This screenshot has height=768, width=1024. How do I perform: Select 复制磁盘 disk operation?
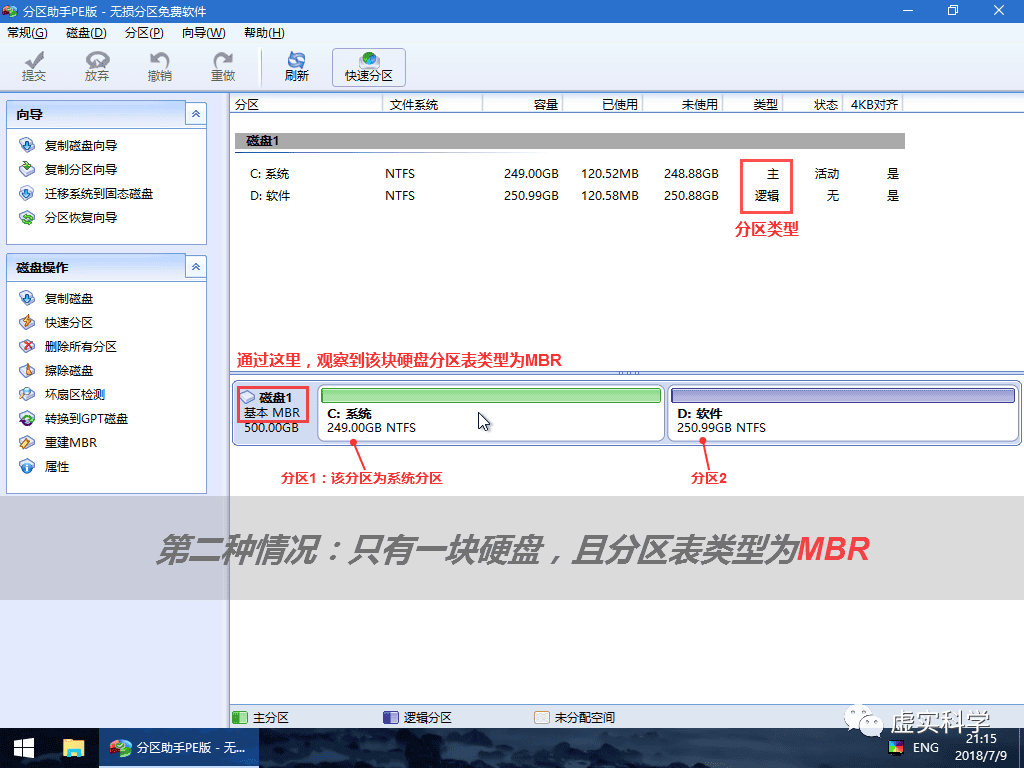[x=56, y=298]
